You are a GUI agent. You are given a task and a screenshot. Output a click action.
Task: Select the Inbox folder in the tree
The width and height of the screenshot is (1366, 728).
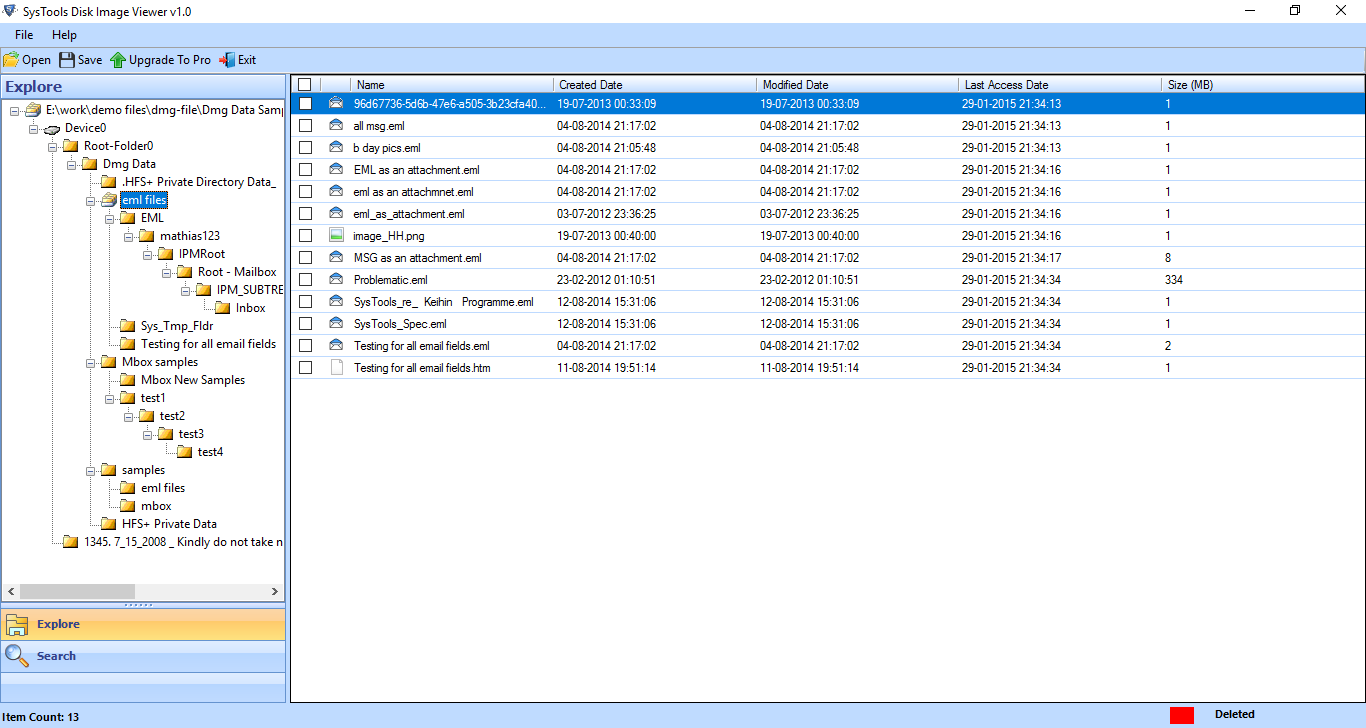pyautogui.click(x=249, y=307)
